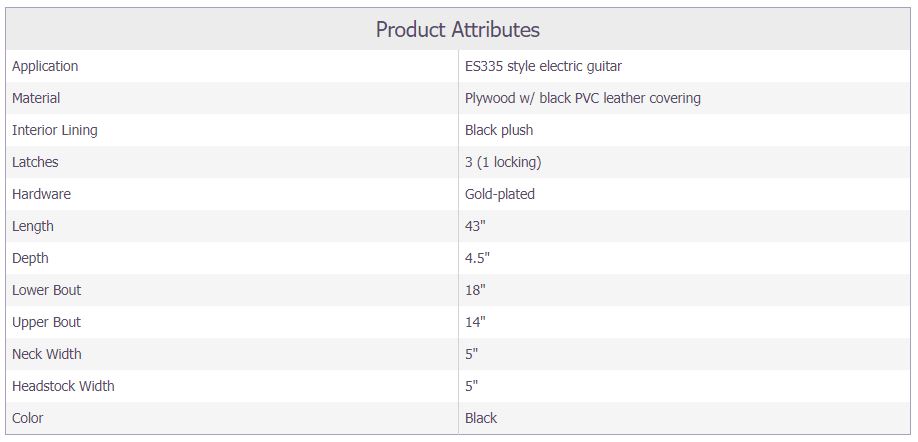918x442 pixels.
Task: Click the Plywood w/ black PVC leather covering text
Action: click(583, 98)
